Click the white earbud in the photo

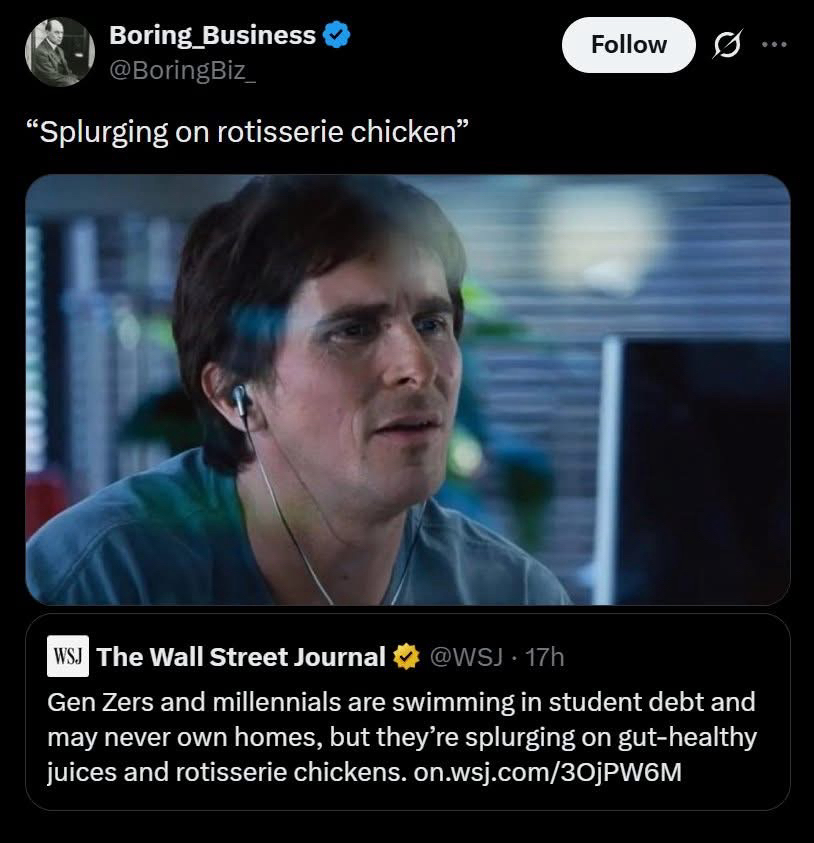[240, 401]
